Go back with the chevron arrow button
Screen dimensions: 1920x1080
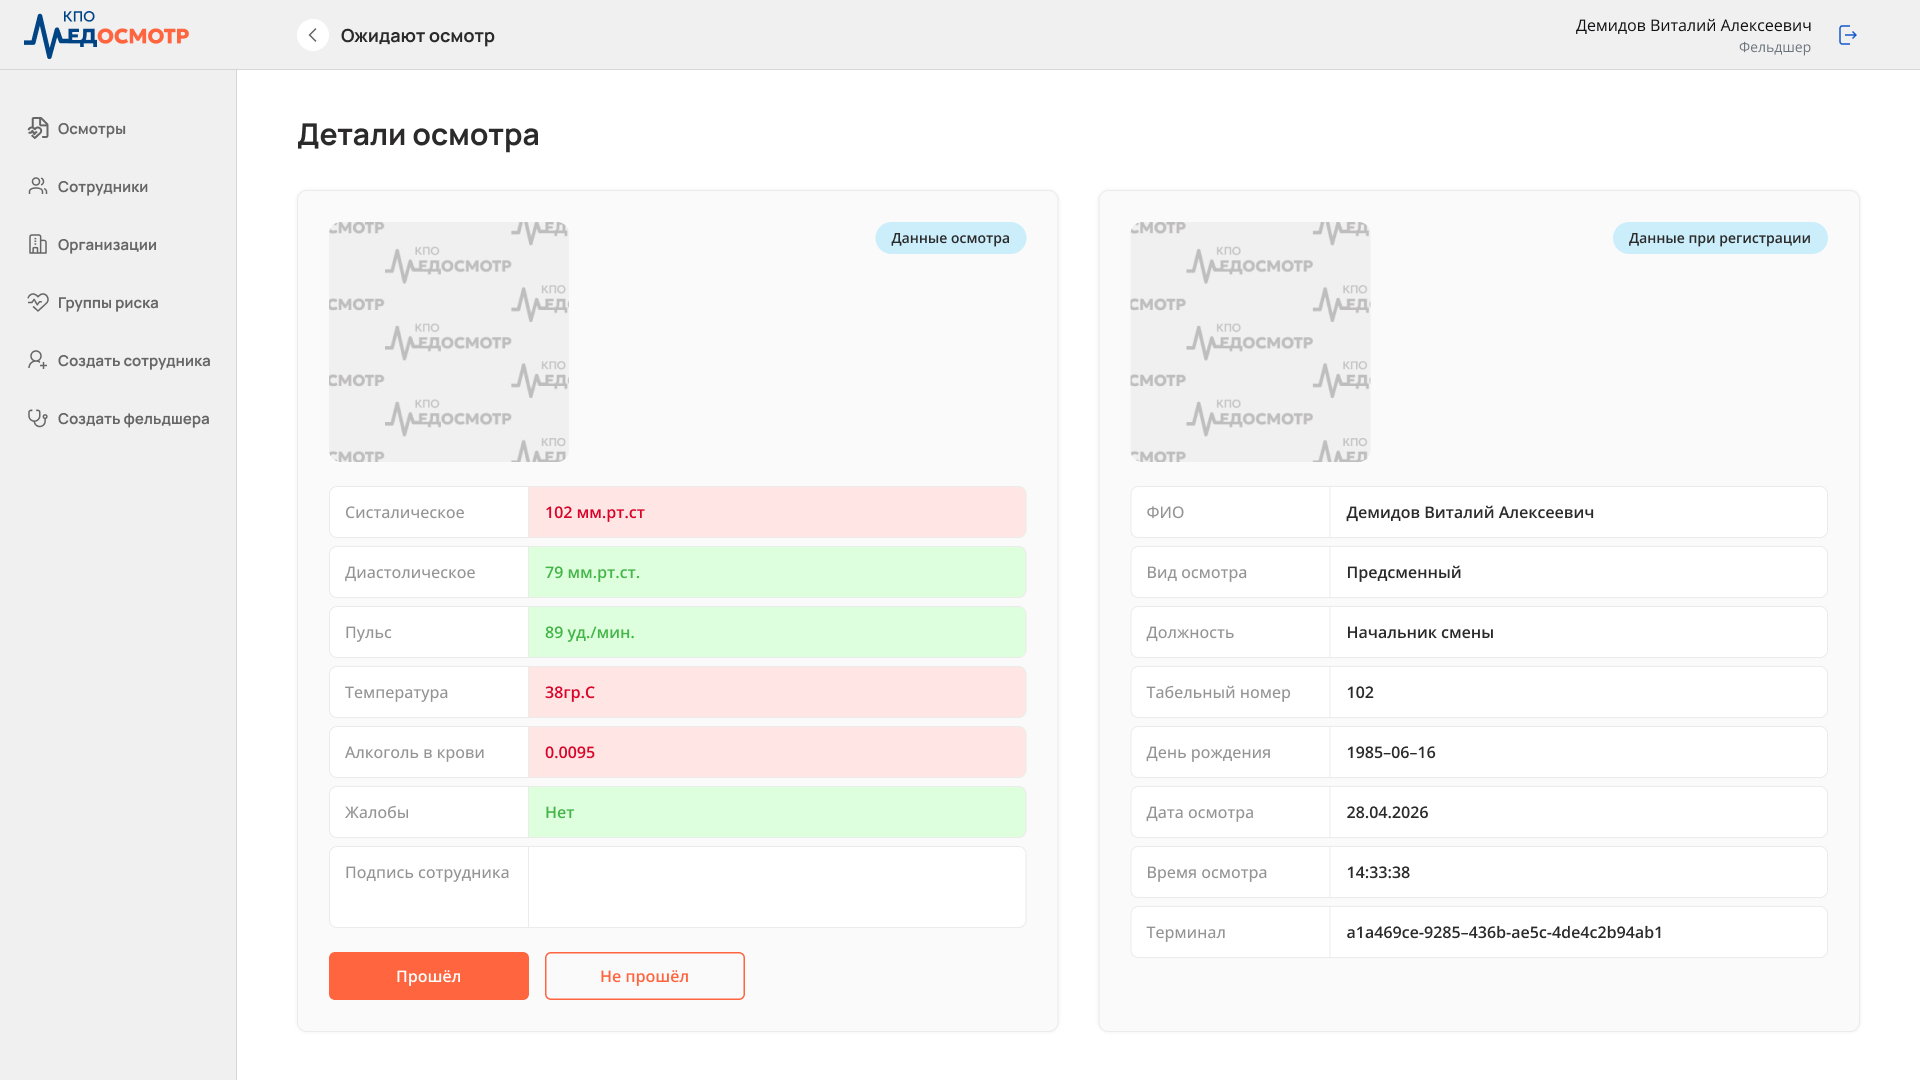tap(313, 35)
